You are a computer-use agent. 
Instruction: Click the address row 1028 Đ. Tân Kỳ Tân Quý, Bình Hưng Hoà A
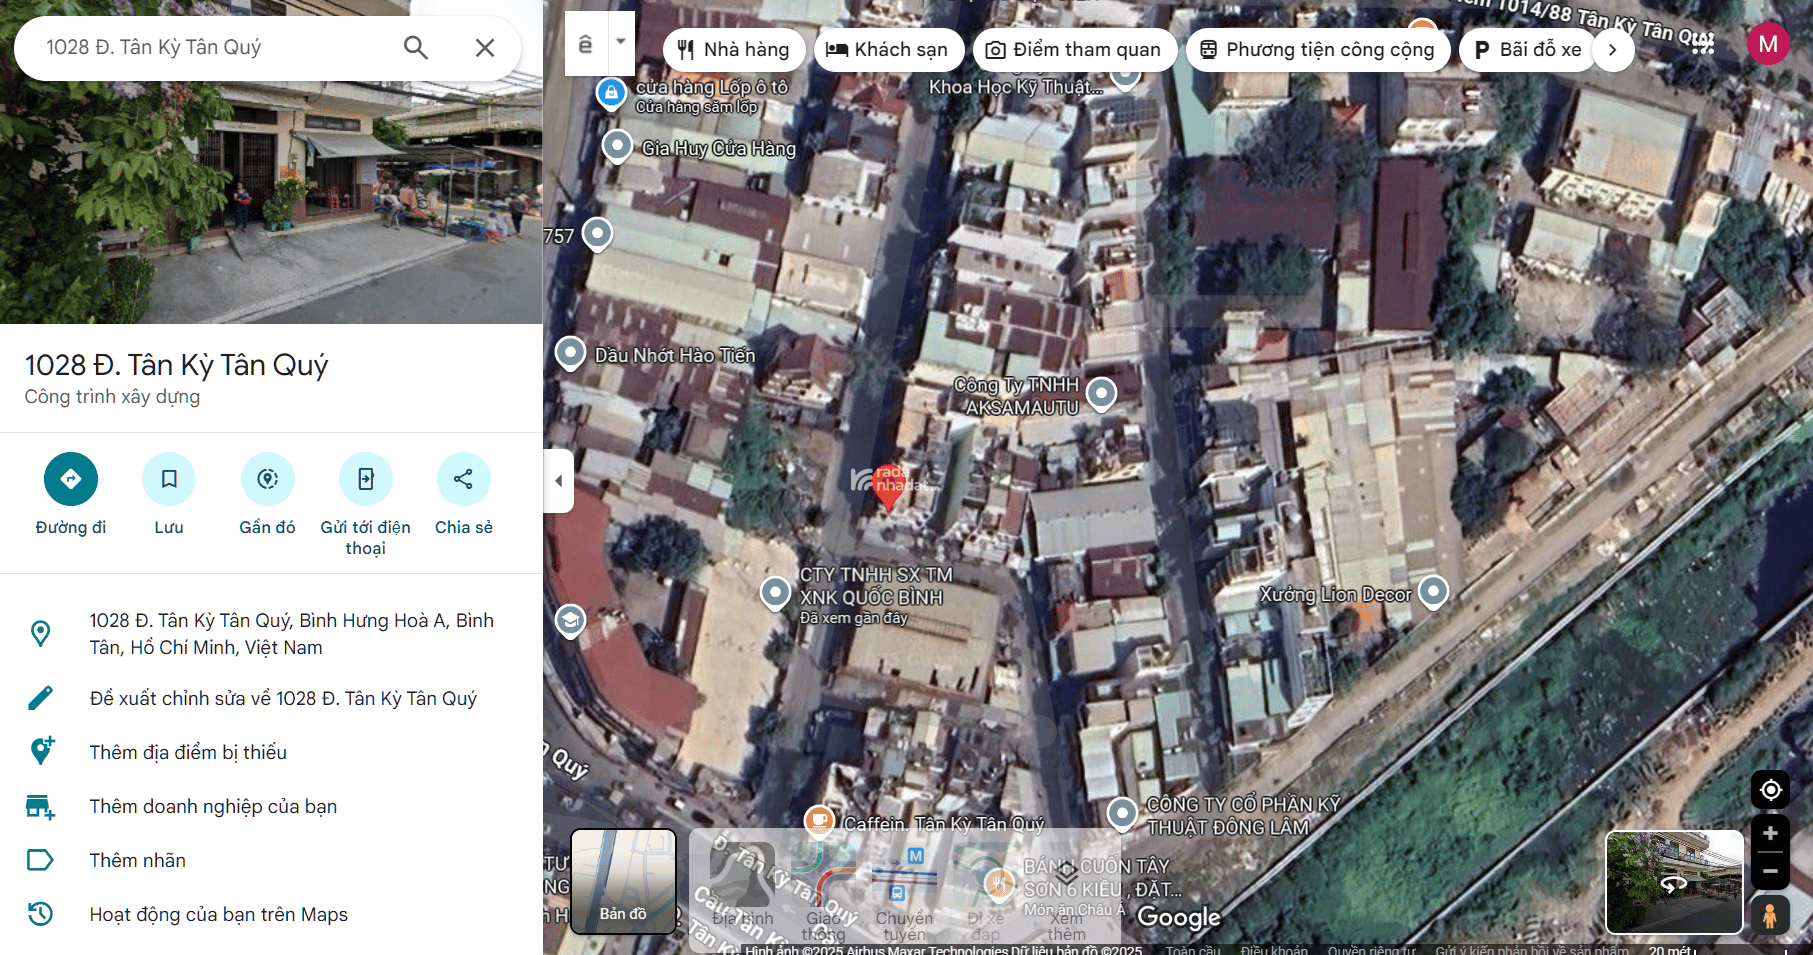(x=271, y=634)
